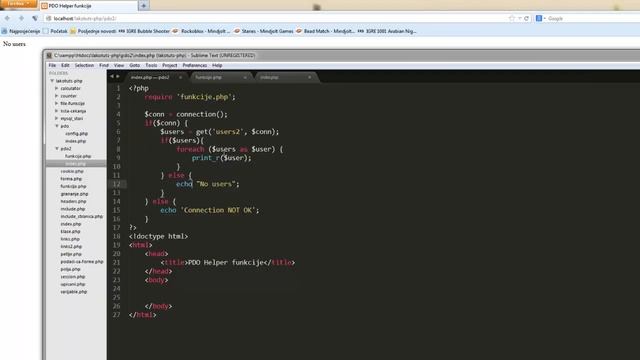Open the Rockoblox - Mindjolt bookmark
Image resolution: width=640 pixels, height=360 pixels.
click(202, 31)
